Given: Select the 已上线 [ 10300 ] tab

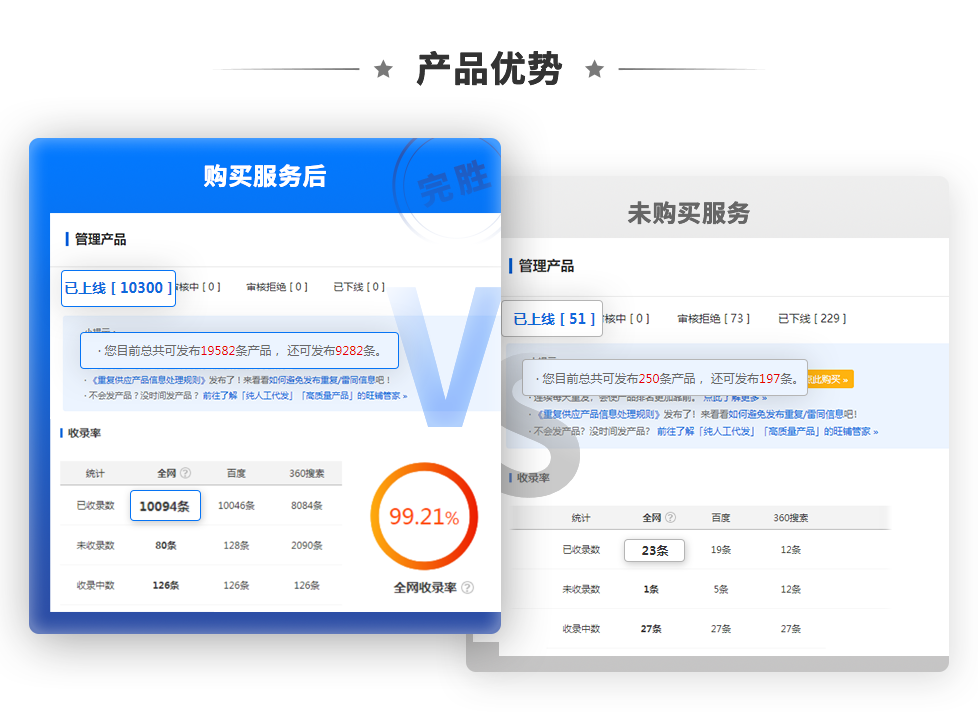Looking at the screenshot, I should coord(119,288).
